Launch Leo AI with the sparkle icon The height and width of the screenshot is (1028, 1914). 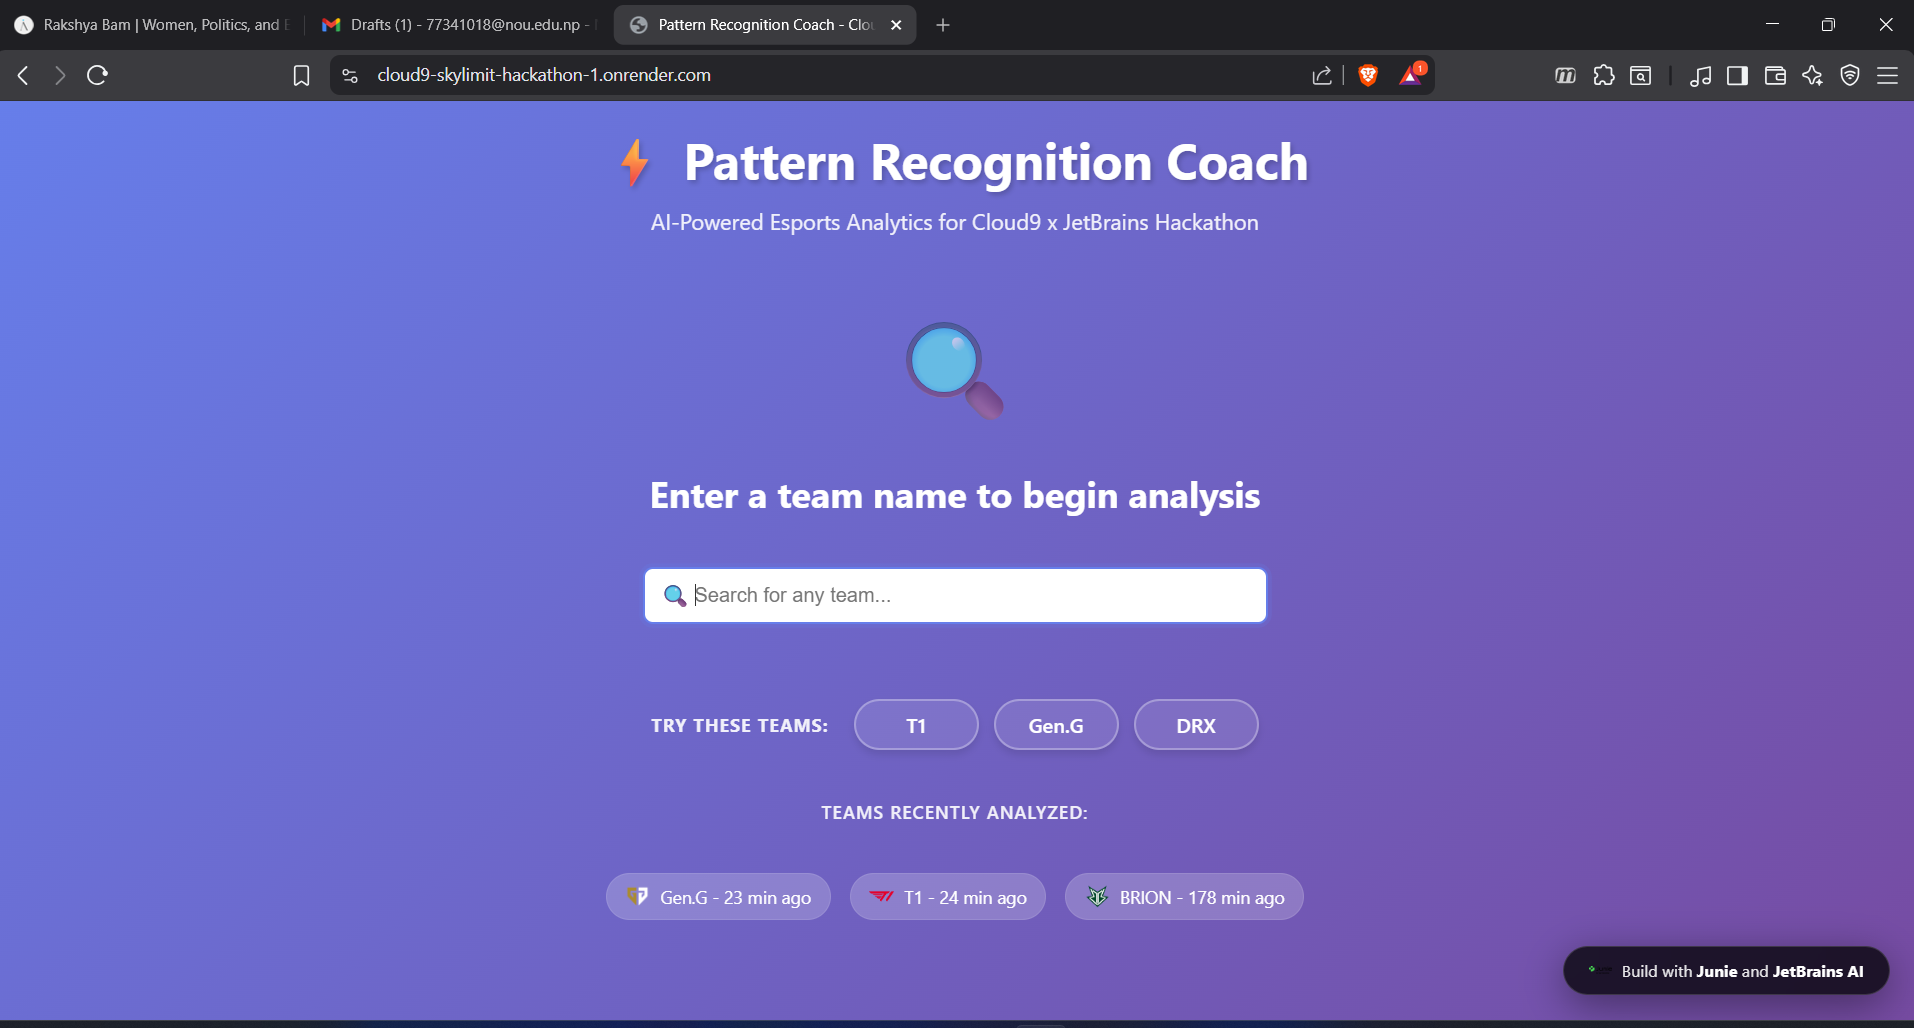pos(1813,75)
